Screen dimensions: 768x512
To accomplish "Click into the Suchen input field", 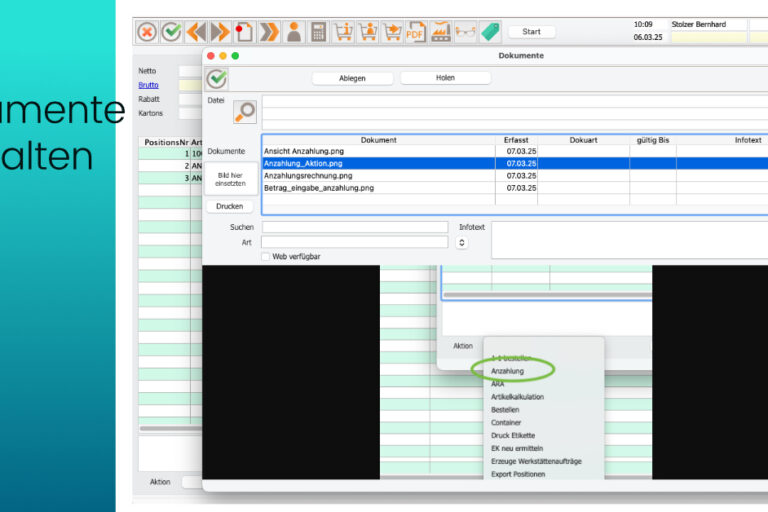I will (355, 227).
